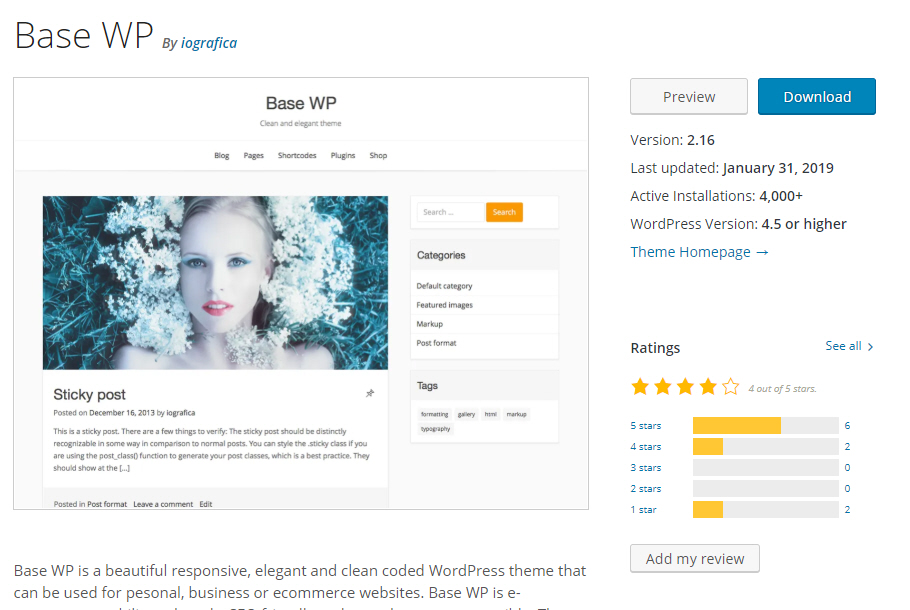Click the theme screenshot portrait image

coord(215,283)
